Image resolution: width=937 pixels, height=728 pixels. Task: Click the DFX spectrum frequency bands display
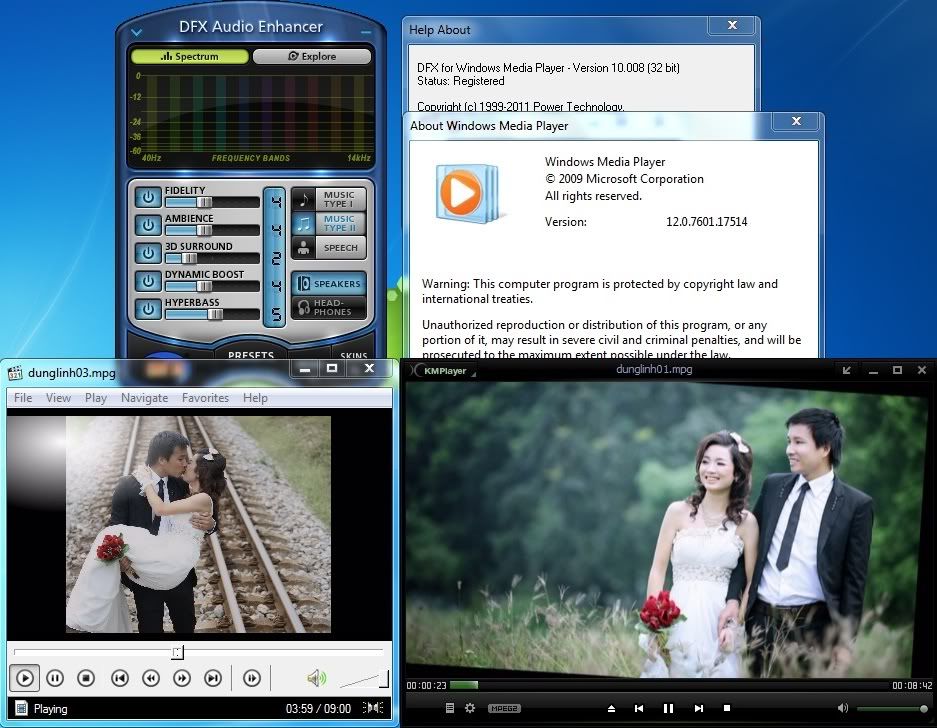[251, 117]
